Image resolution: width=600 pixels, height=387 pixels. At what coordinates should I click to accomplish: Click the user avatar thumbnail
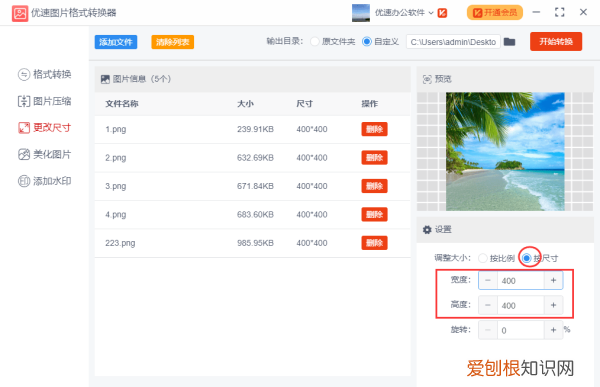[x=361, y=13]
